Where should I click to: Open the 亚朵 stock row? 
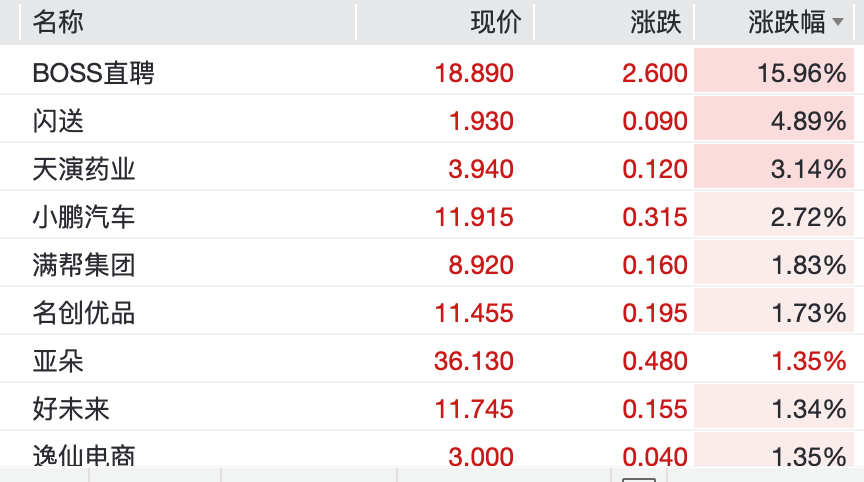[432, 361]
